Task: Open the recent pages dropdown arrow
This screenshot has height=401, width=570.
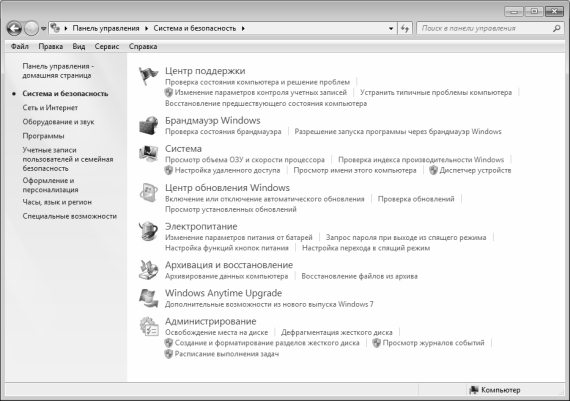Action: pyautogui.click(x=43, y=28)
